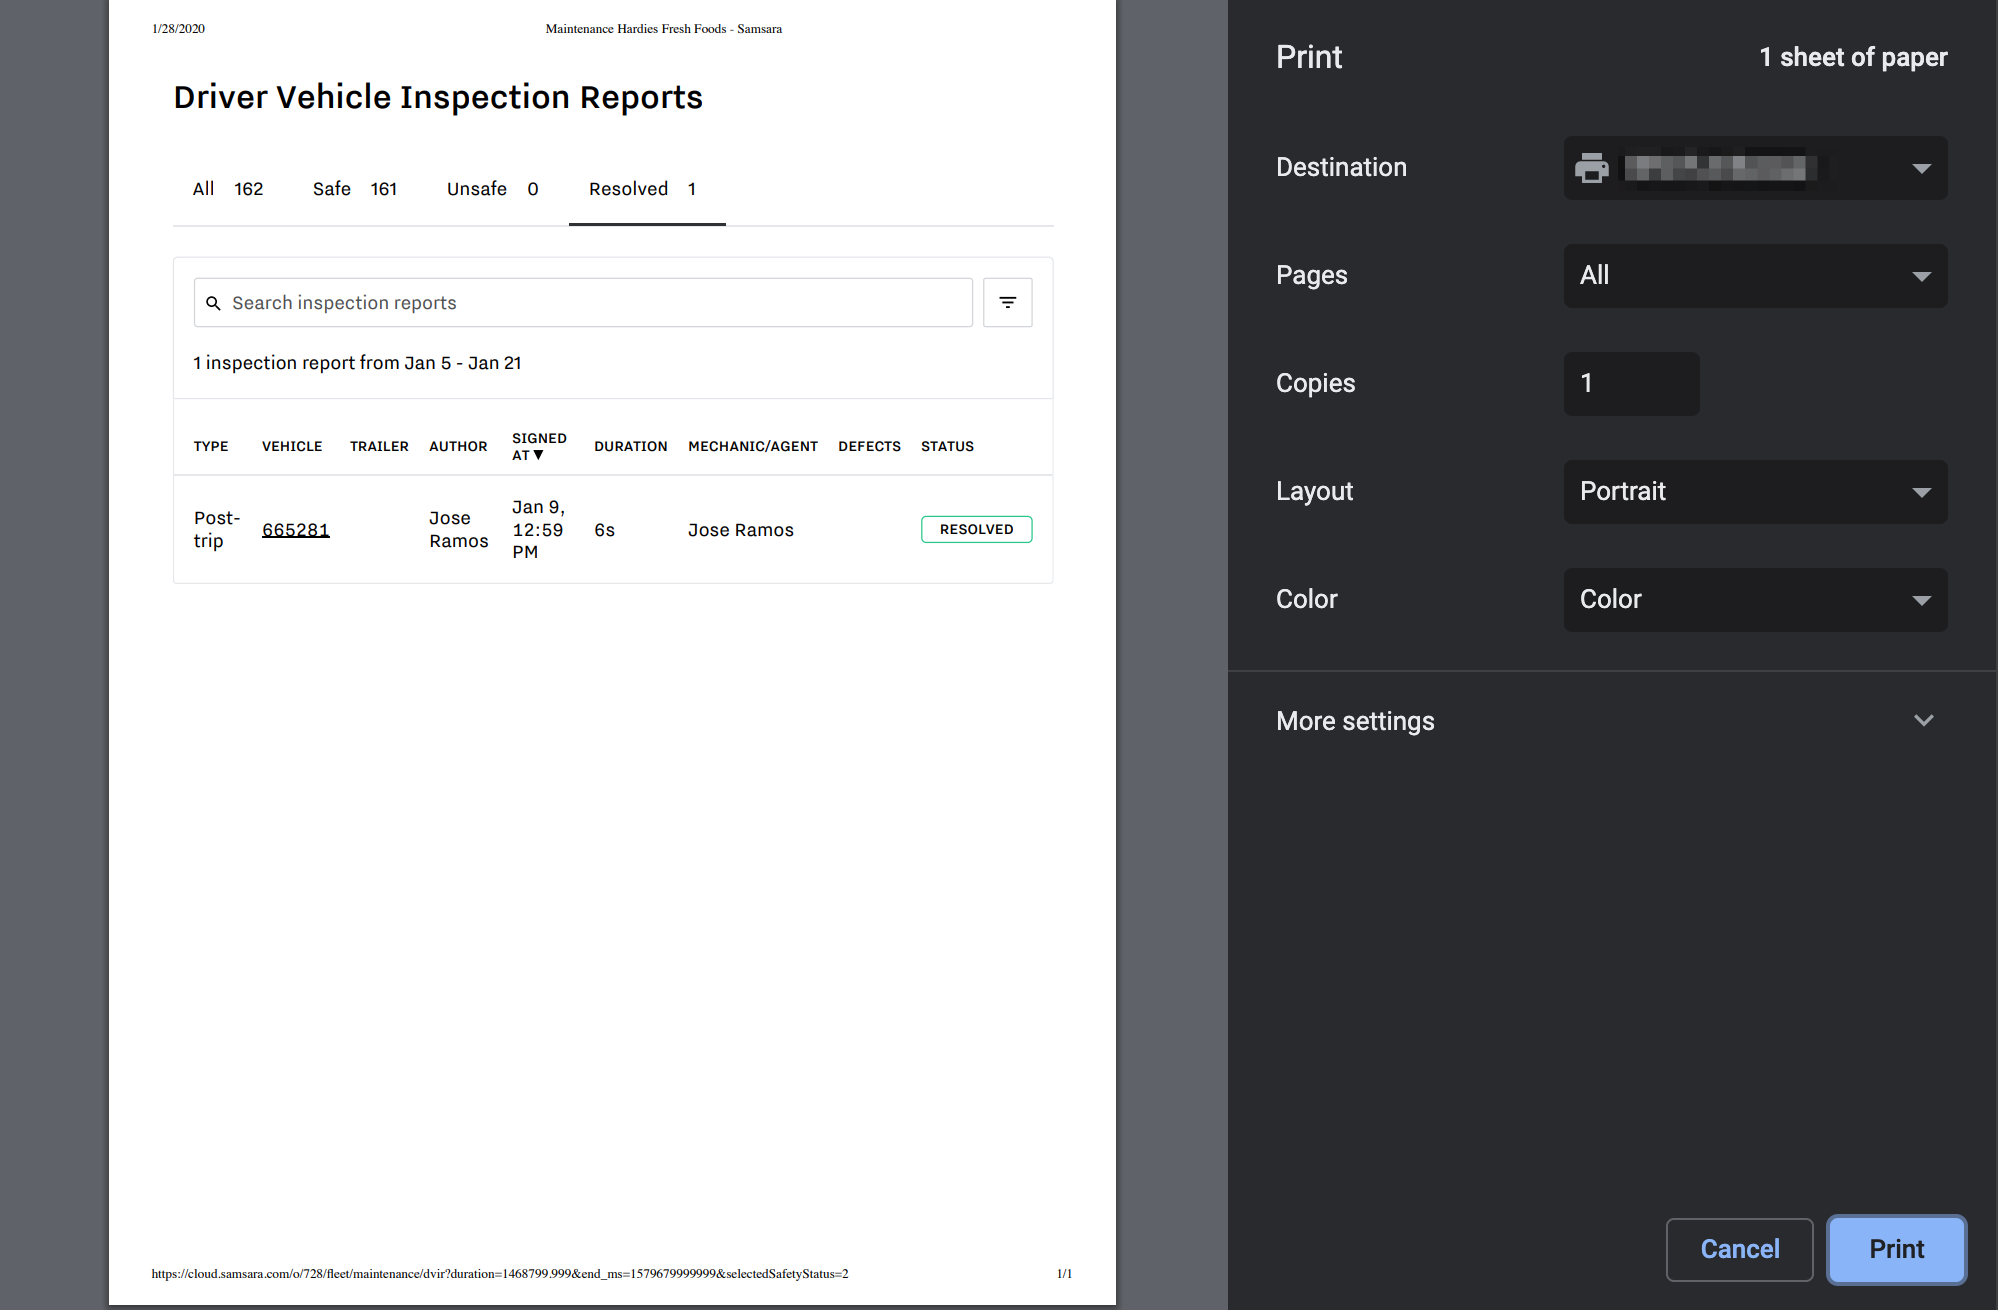Switch to the All 162 tab
The height and width of the screenshot is (1310, 1998).
click(228, 189)
